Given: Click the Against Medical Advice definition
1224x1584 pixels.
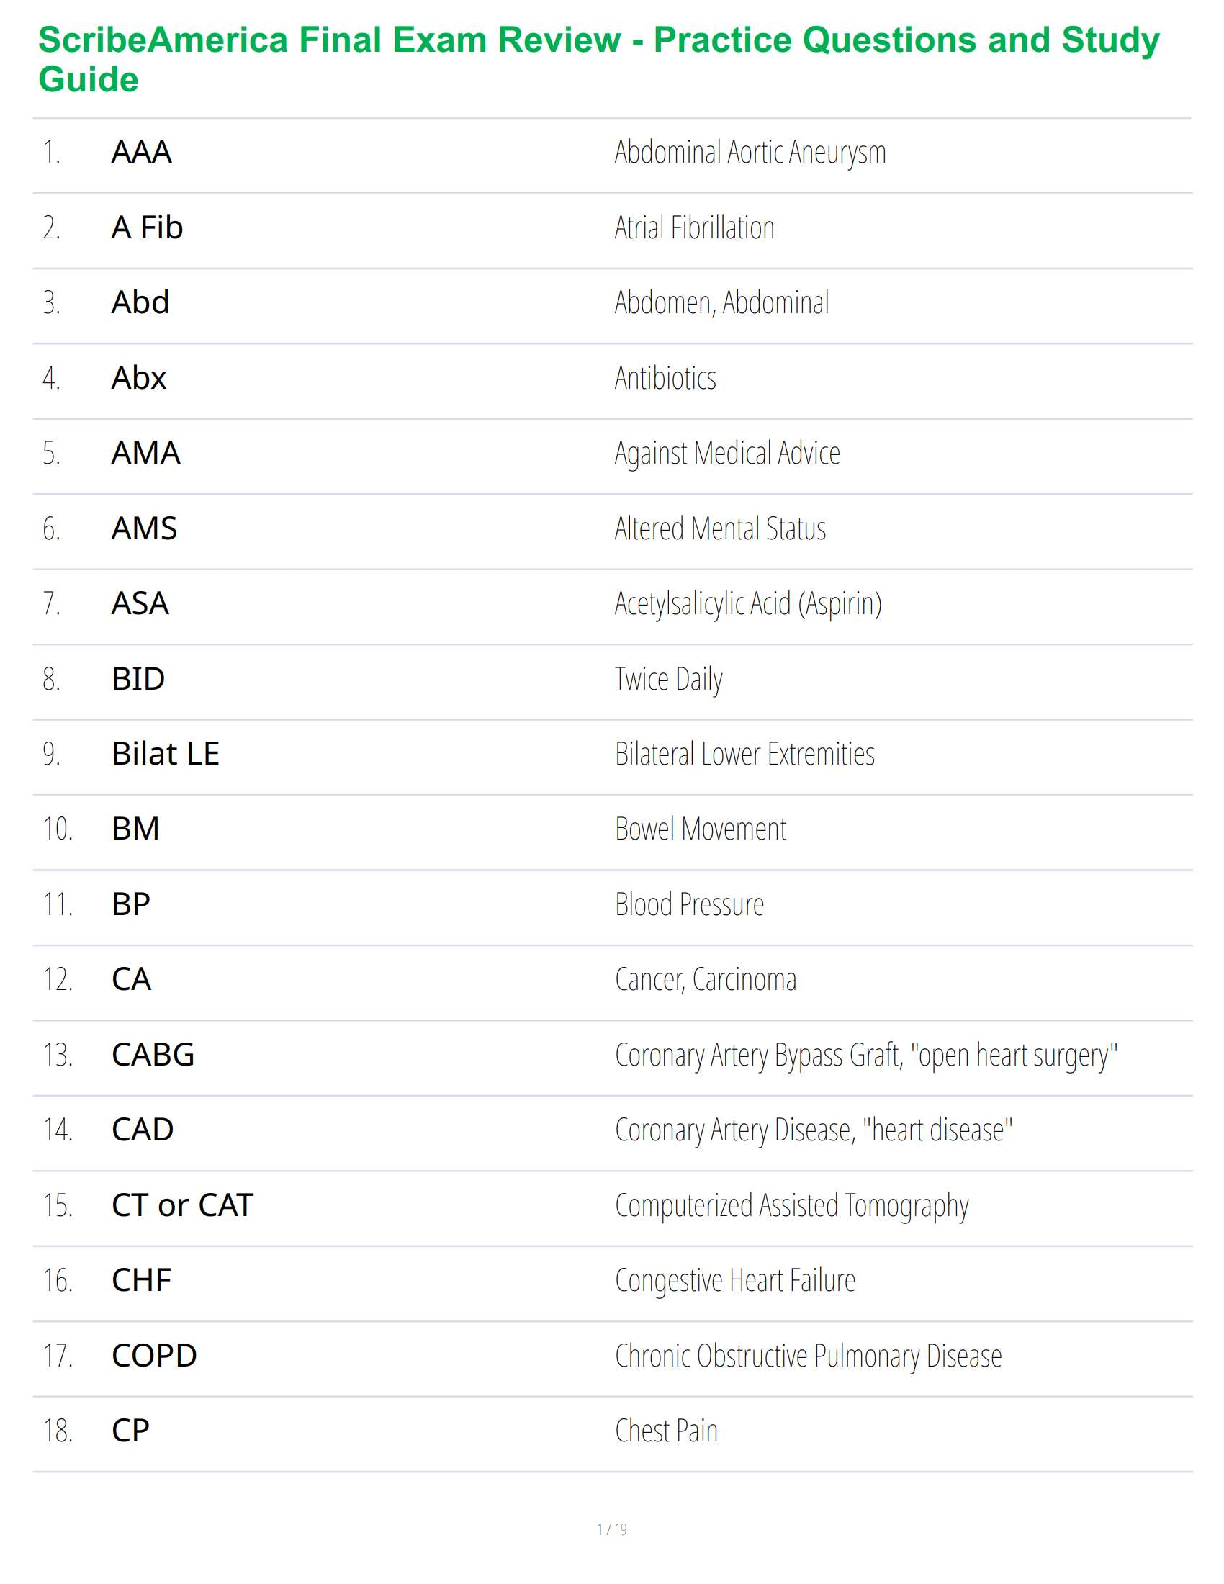Looking at the screenshot, I should coord(727,454).
